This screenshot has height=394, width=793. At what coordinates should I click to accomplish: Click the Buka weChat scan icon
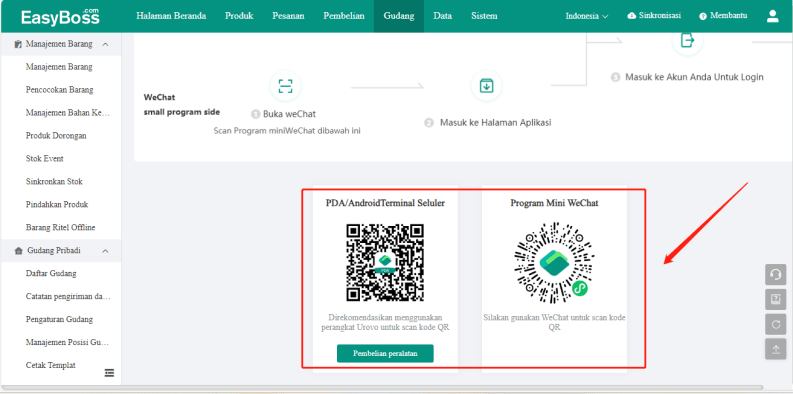tap(285, 86)
